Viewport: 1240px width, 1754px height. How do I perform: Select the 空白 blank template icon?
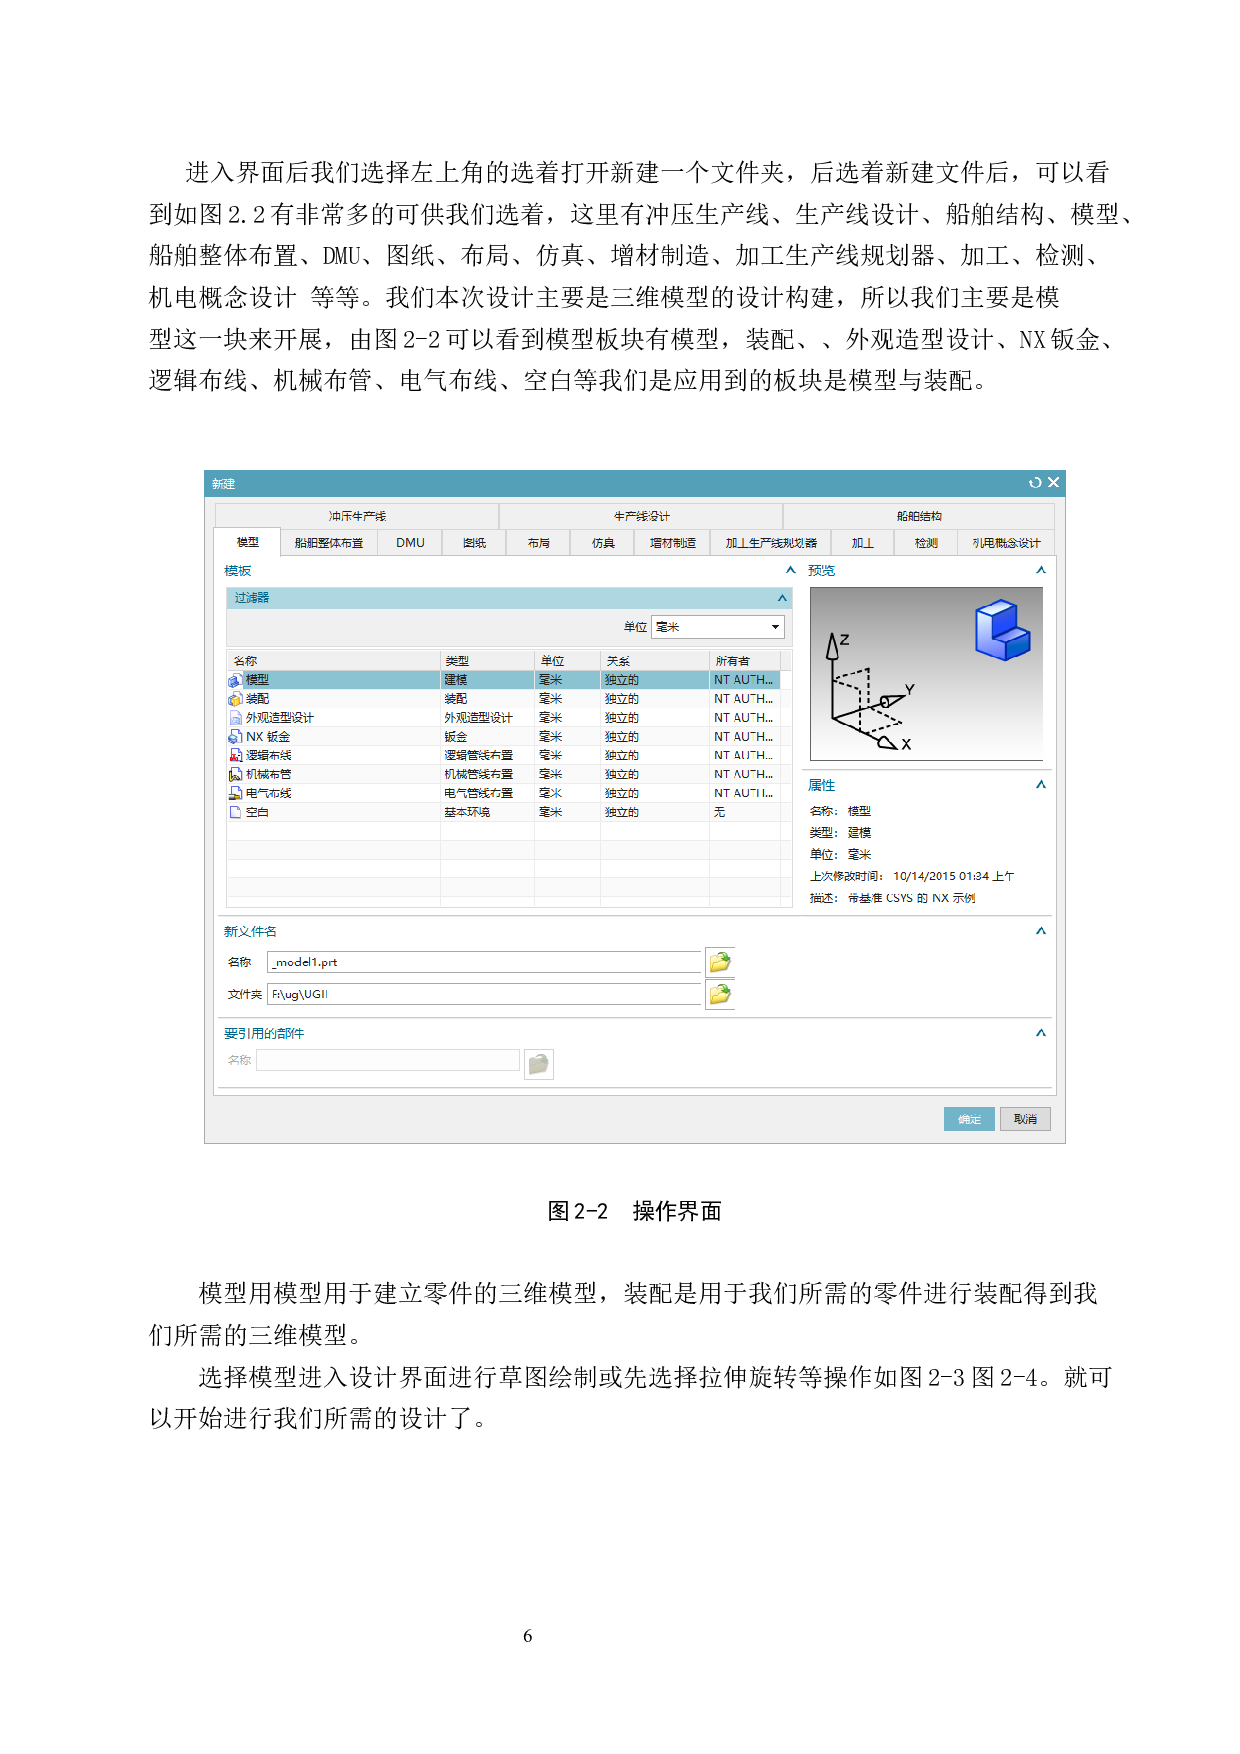[235, 813]
